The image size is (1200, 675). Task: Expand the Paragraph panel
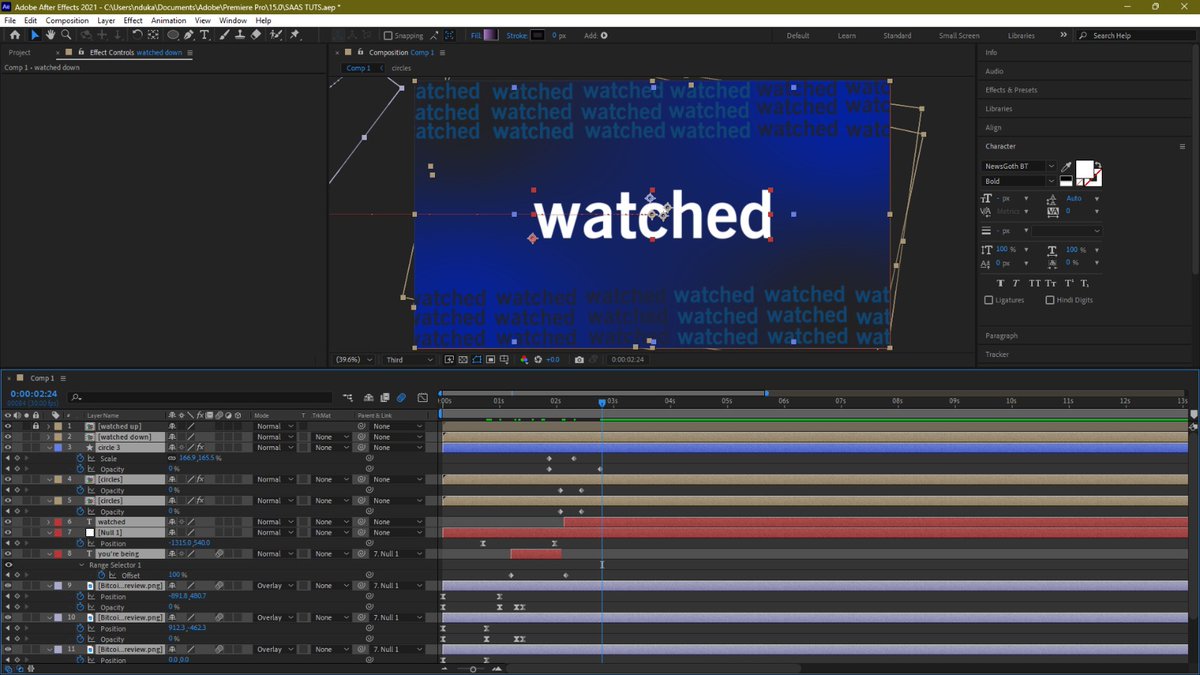tap(1001, 336)
